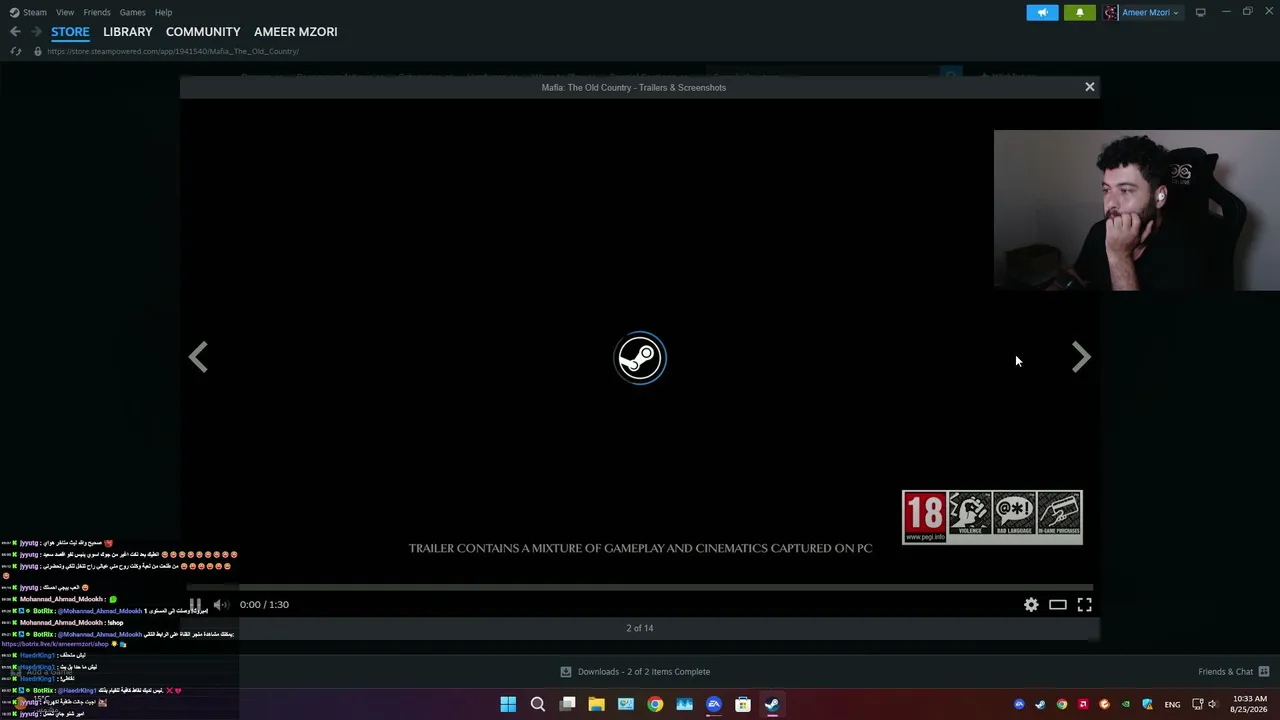
Task: Open the Games menu
Action: click(x=133, y=12)
